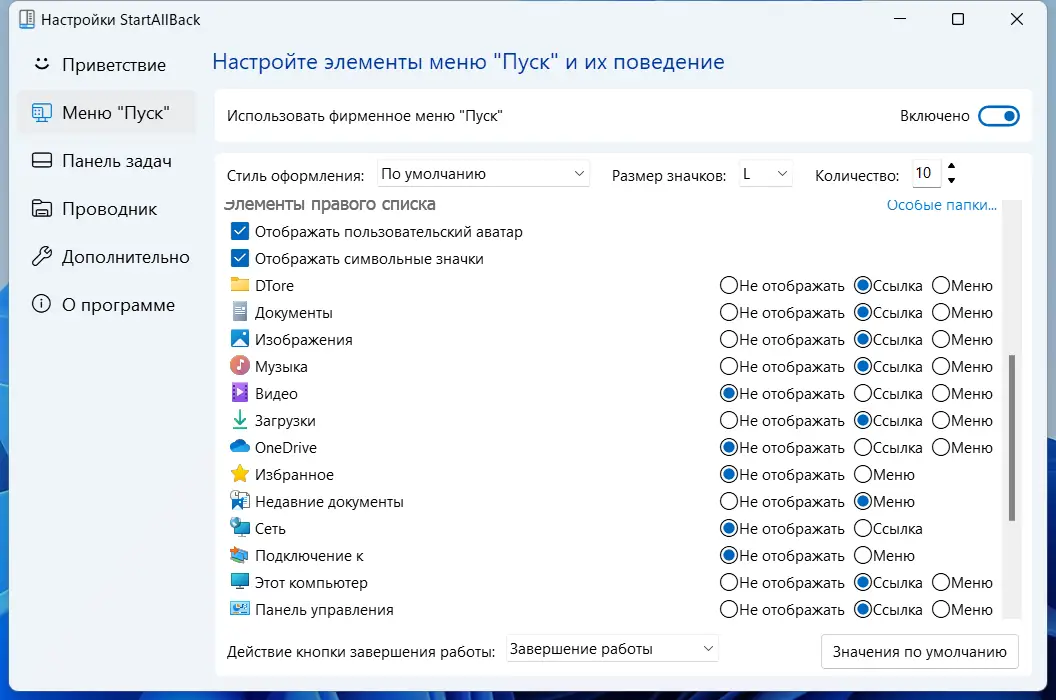
Task: Maximize the StartAllBack settings window
Action: pyautogui.click(x=958, y=20)
